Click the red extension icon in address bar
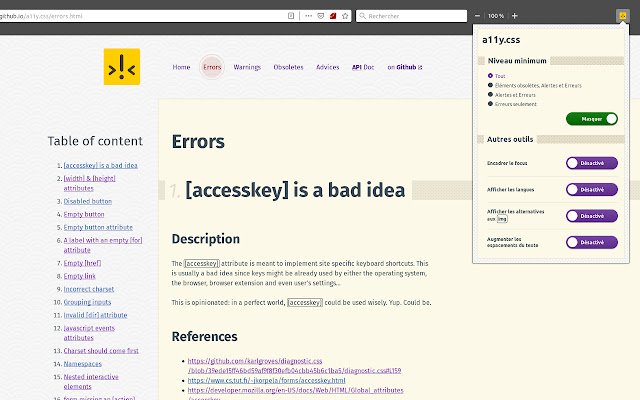Viewport: 640px width, 400px height. [333, 16]
